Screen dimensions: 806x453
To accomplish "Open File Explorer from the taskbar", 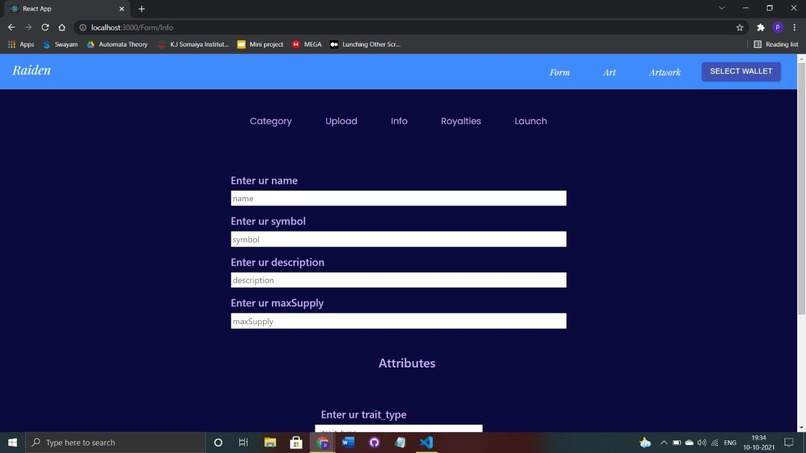I will (x=270, y=442).
